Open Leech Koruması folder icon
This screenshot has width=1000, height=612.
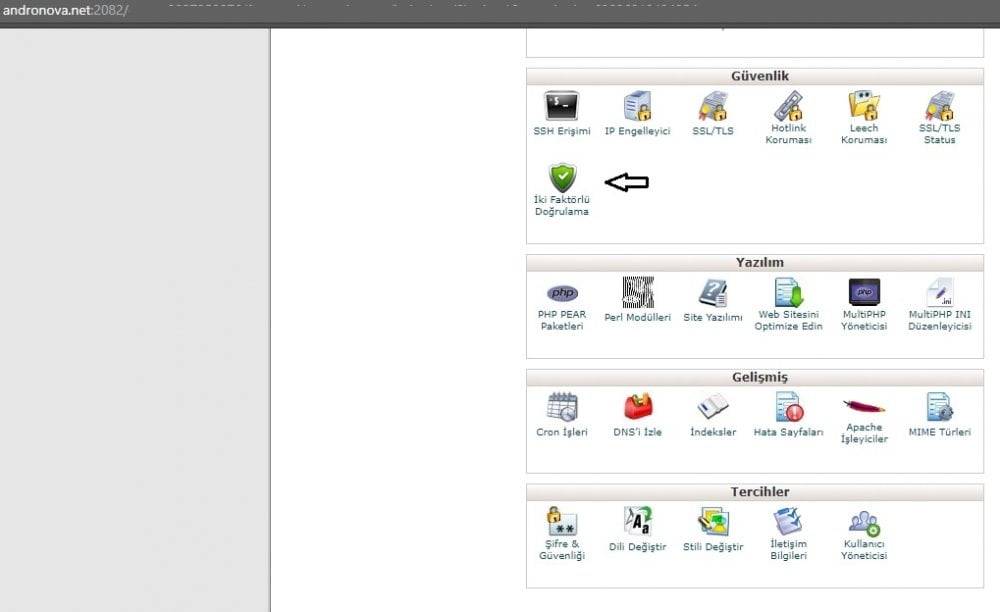pyautogui.click(x=864, y=105)
